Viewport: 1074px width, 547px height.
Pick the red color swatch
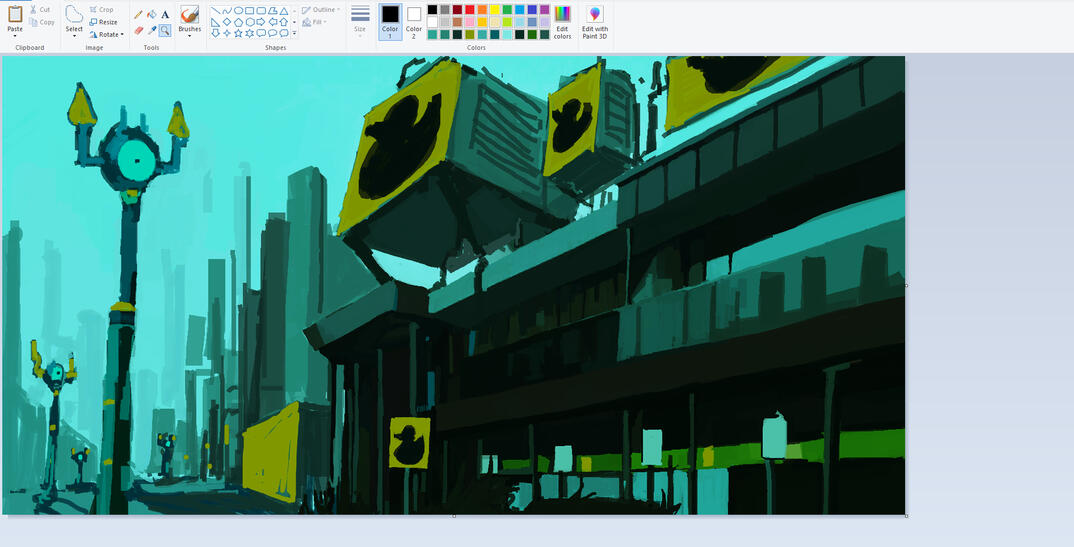point(470,9)
